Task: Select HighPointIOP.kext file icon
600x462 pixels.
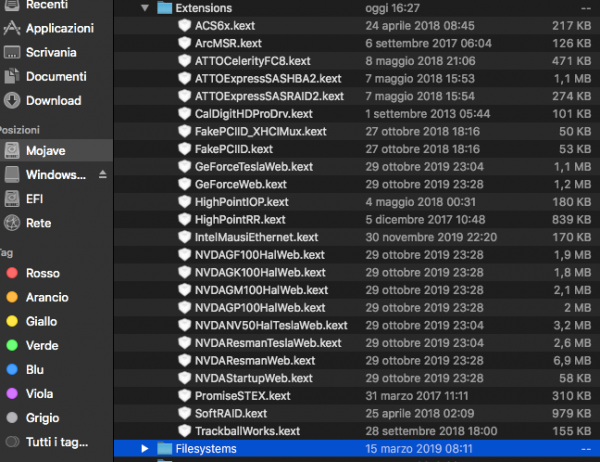Action: click(x=184, y=202)
